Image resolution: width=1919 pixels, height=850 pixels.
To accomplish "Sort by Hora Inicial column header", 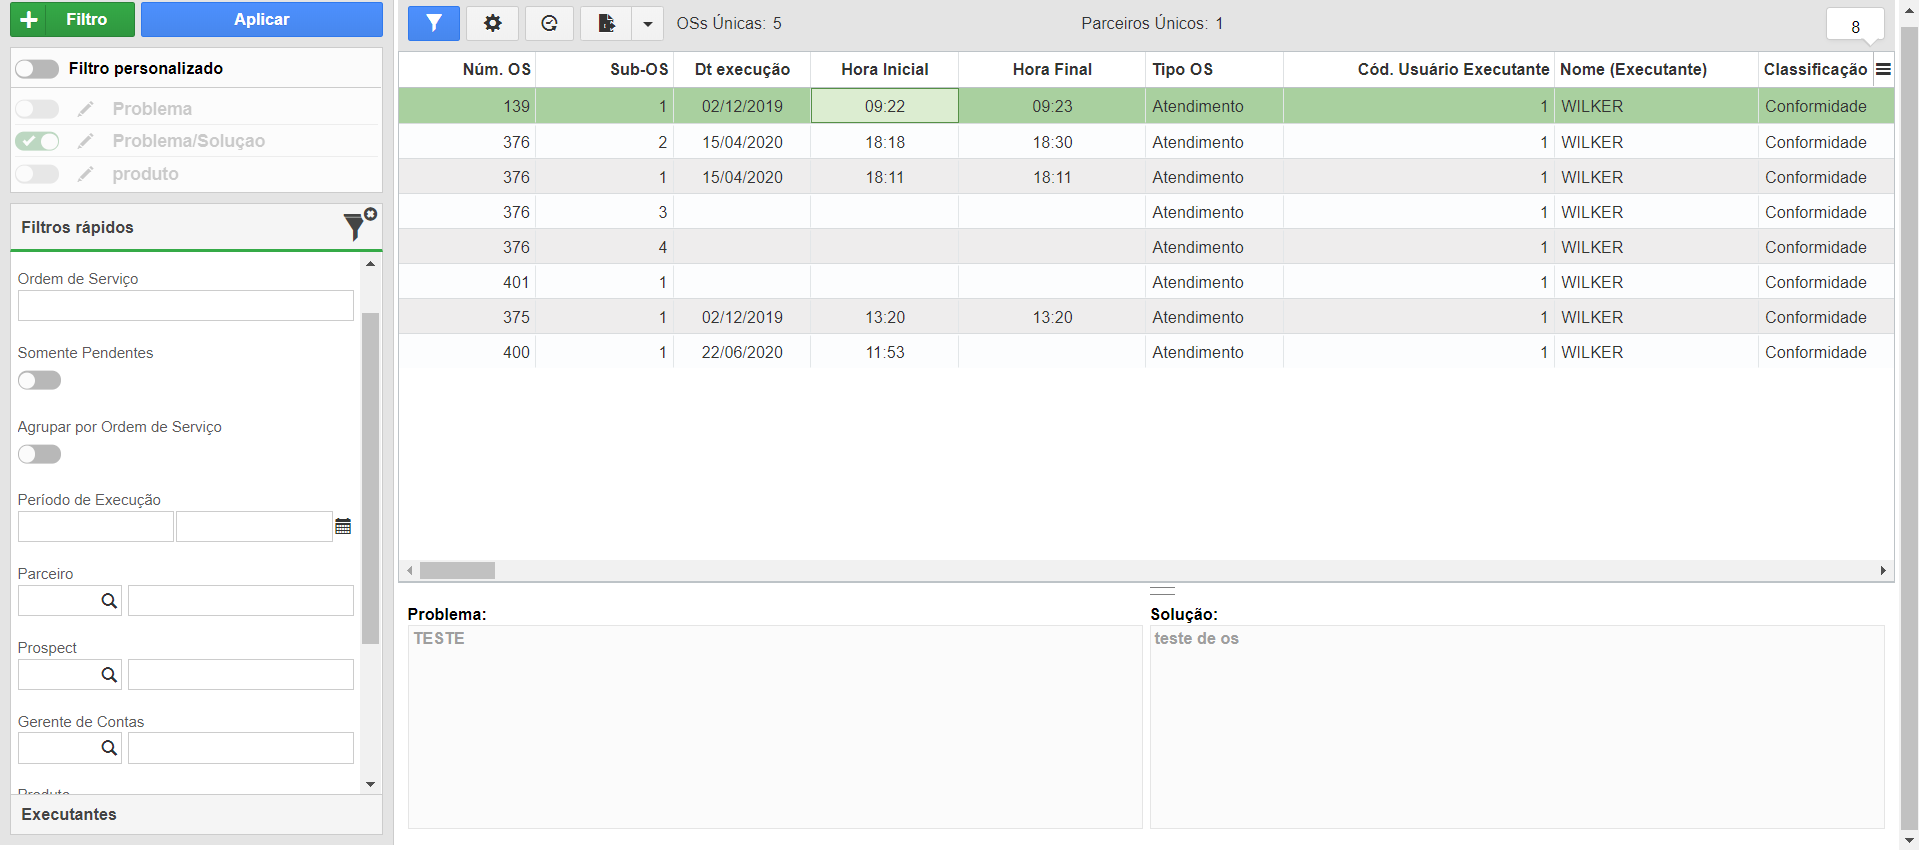I will coord(885,69).
